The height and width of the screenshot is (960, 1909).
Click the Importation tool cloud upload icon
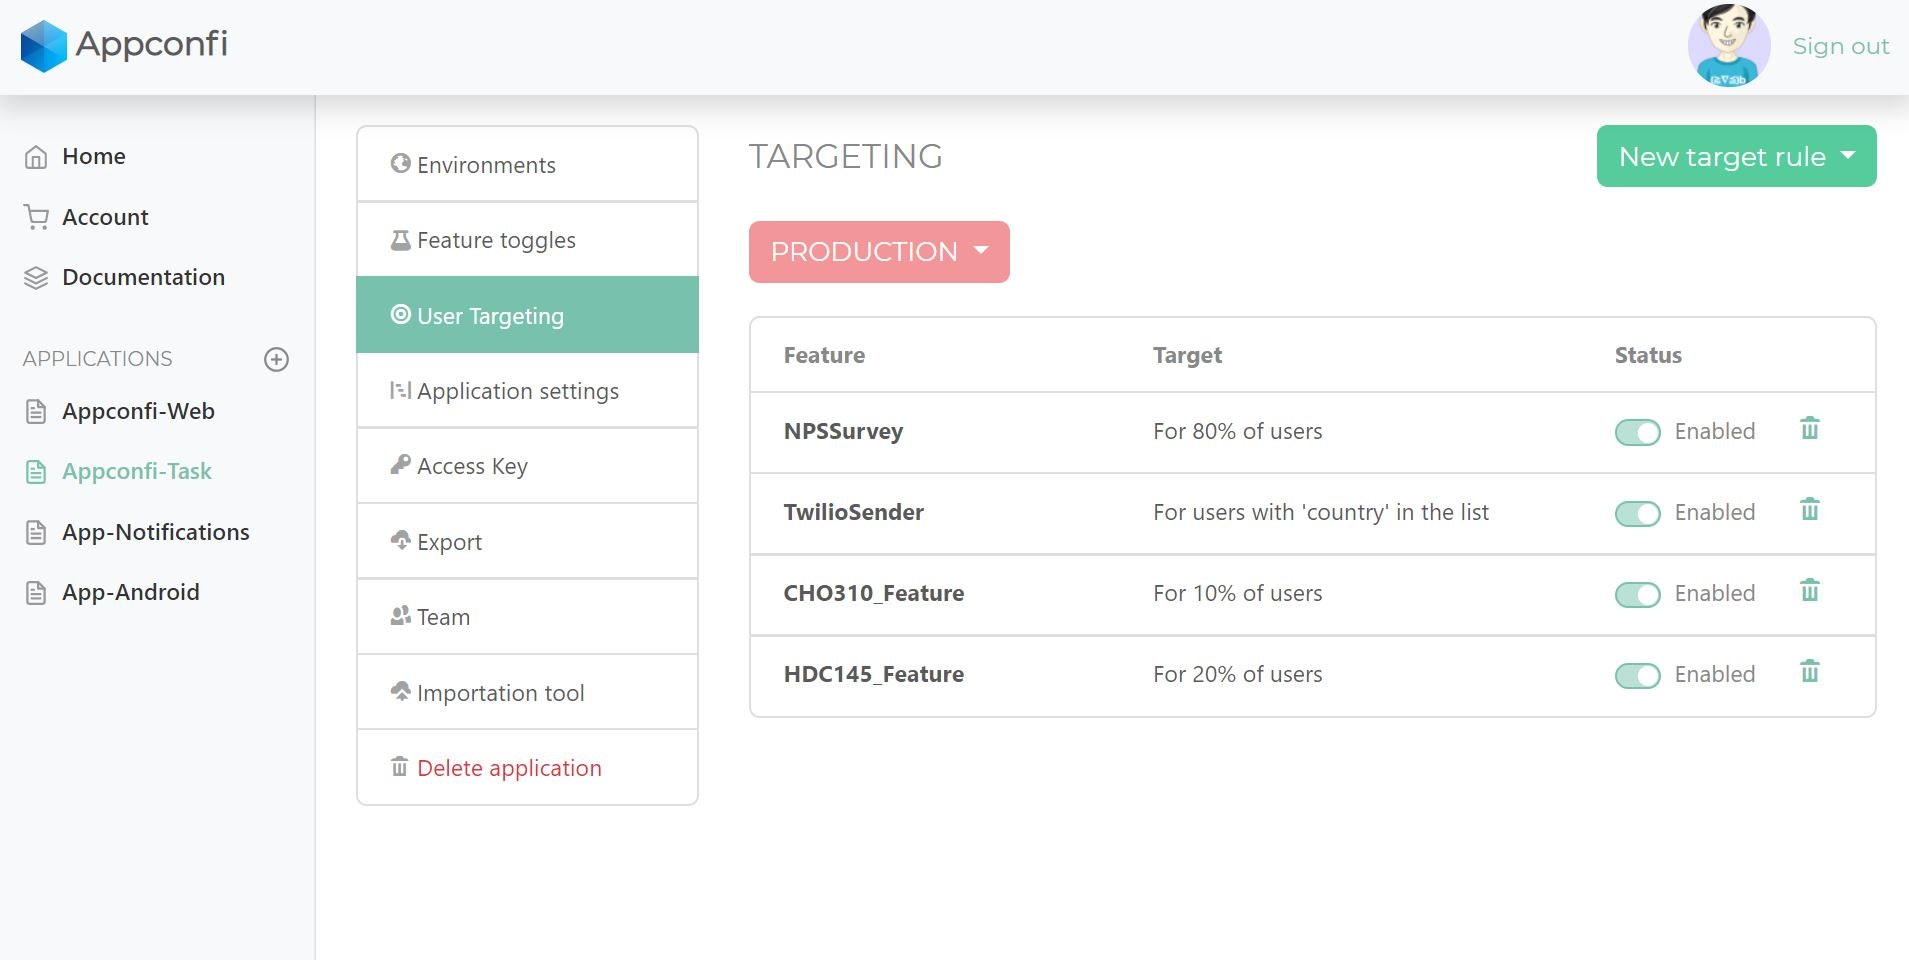pos(400,691)
